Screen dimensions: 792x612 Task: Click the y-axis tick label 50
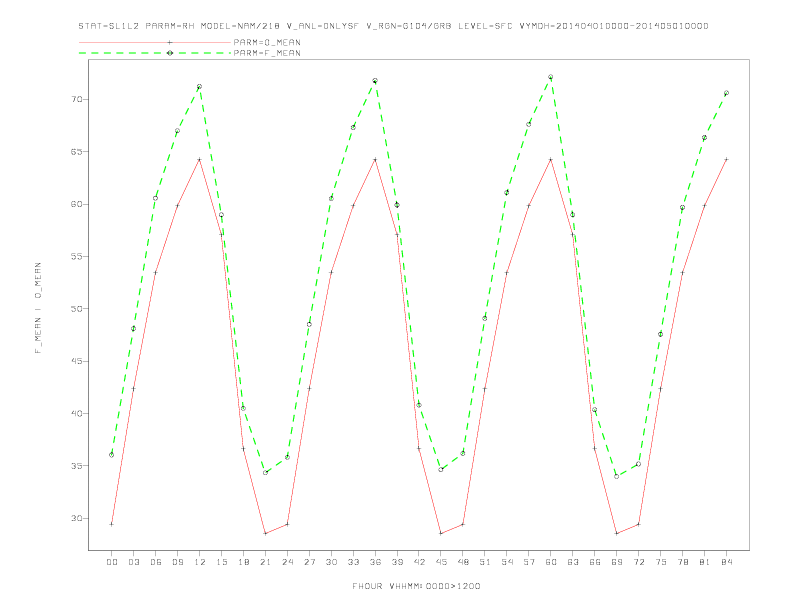point(76,309)
